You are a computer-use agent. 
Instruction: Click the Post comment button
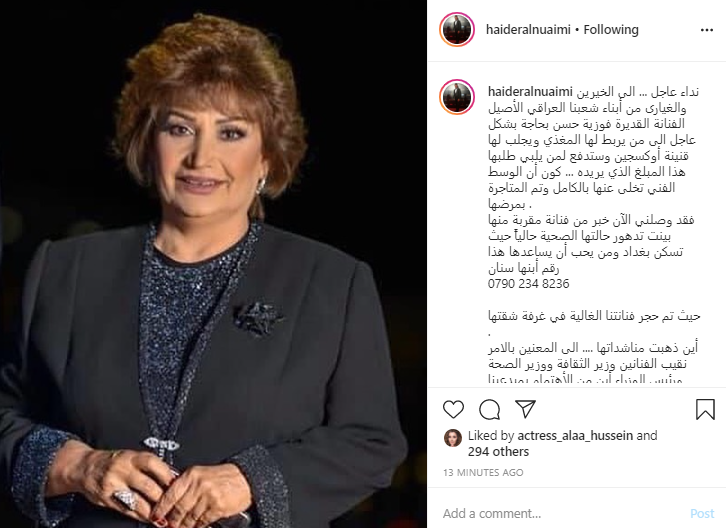[702, 513]
